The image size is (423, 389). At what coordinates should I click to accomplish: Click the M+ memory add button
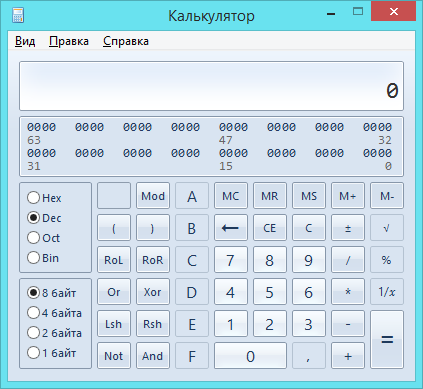[x=348, y=196]
